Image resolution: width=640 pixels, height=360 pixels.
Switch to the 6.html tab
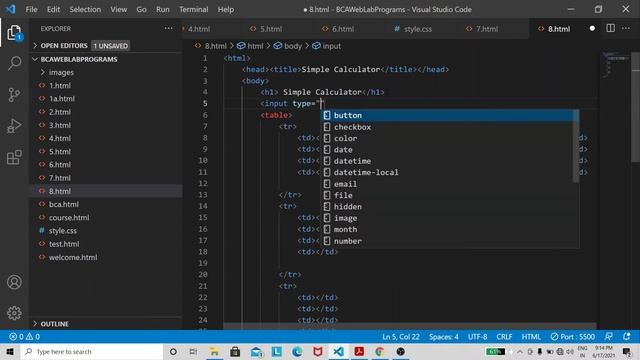click(x=338, y=29)
